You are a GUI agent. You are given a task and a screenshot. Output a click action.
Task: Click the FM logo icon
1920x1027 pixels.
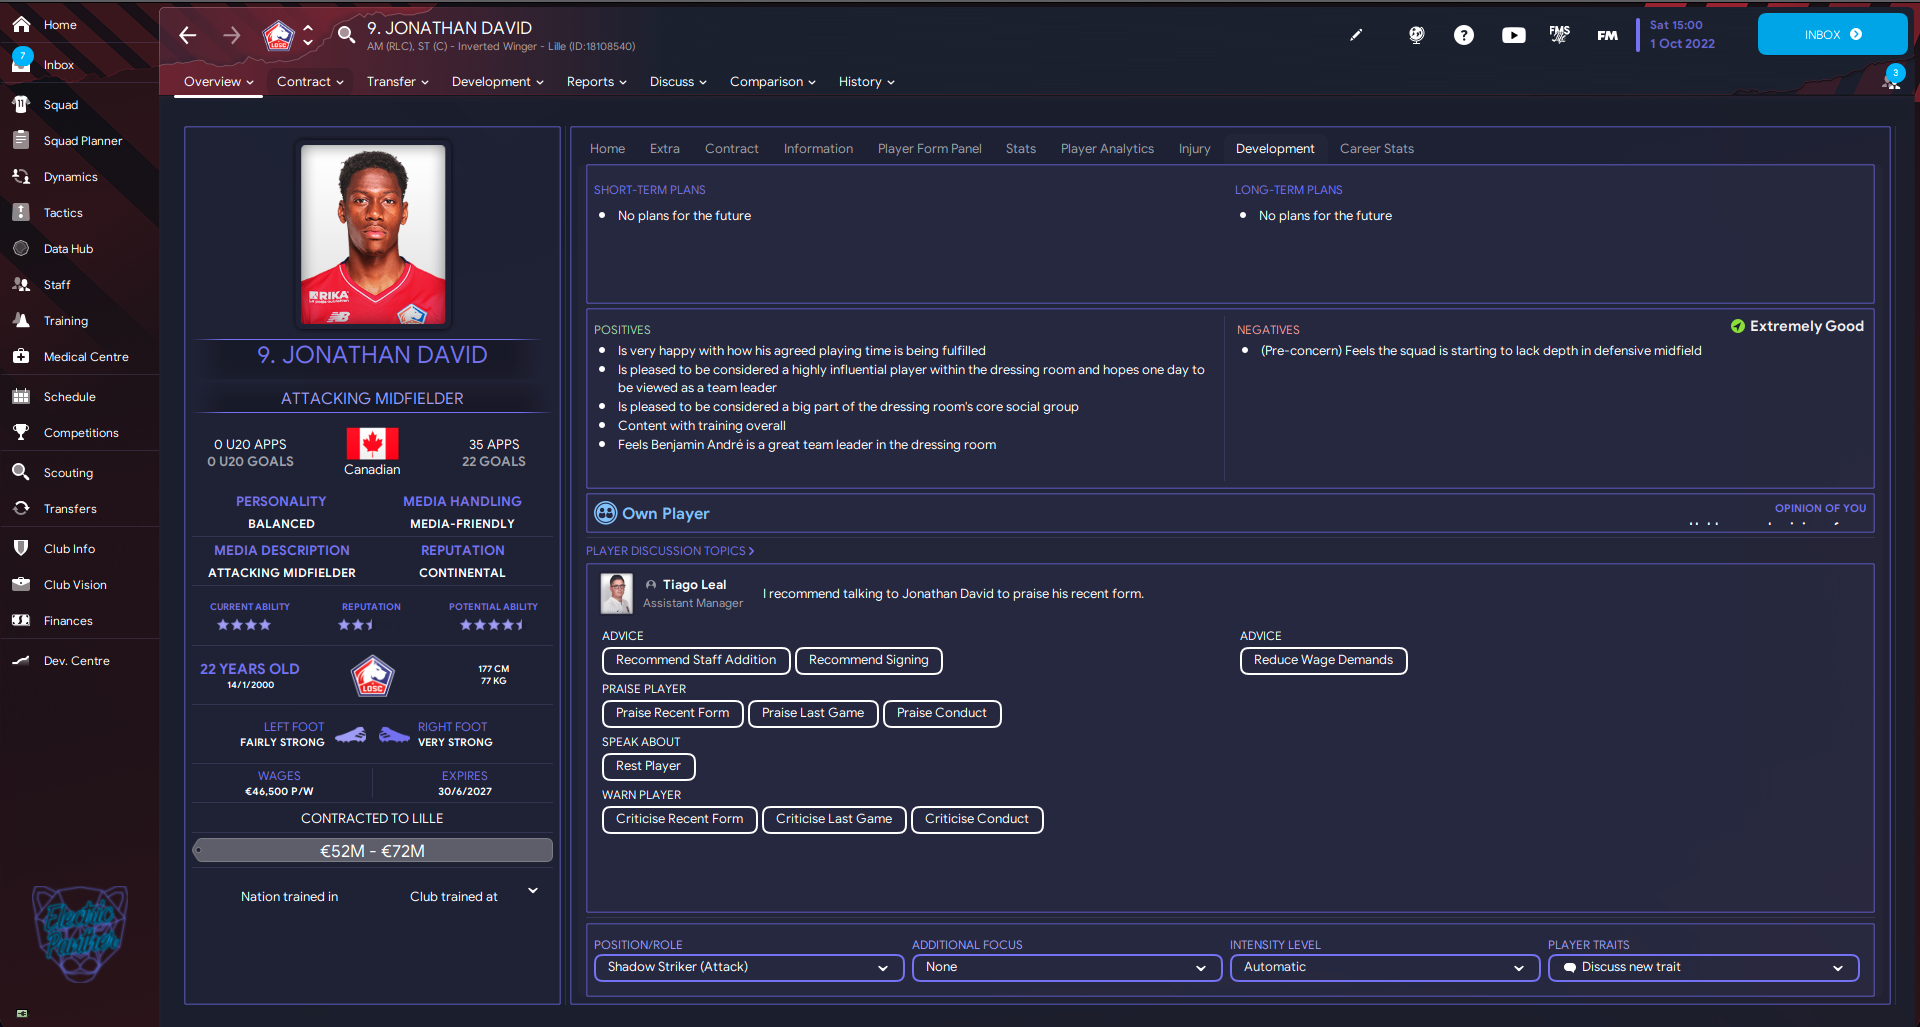pos(1607,35)
